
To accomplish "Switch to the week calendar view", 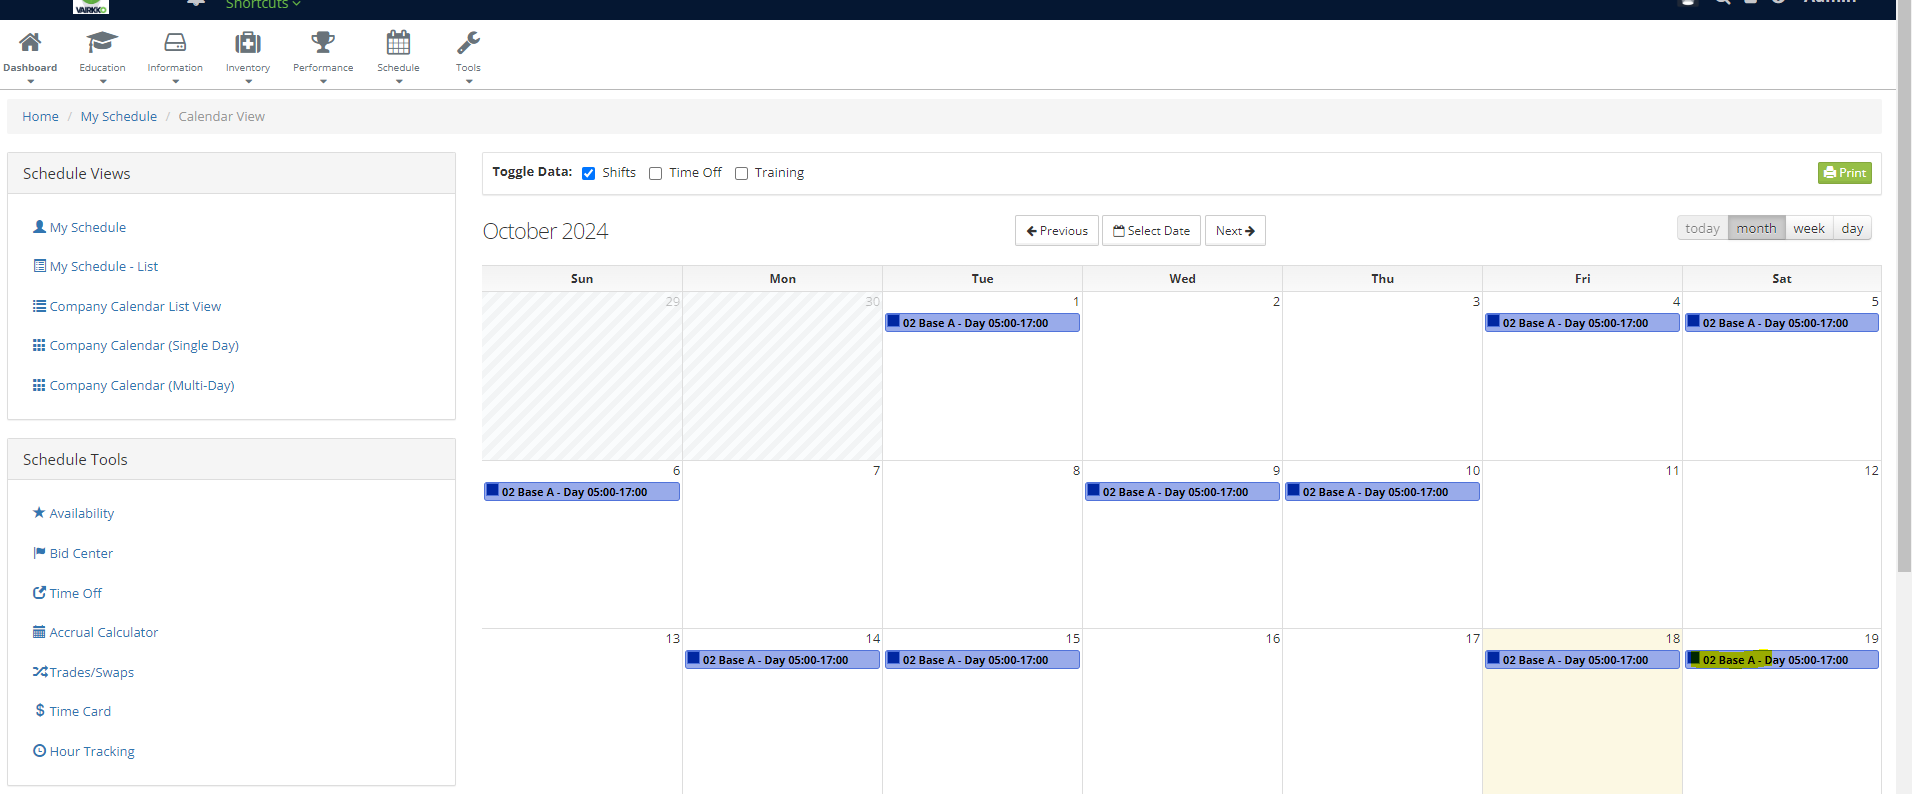I will point(1808,229).
